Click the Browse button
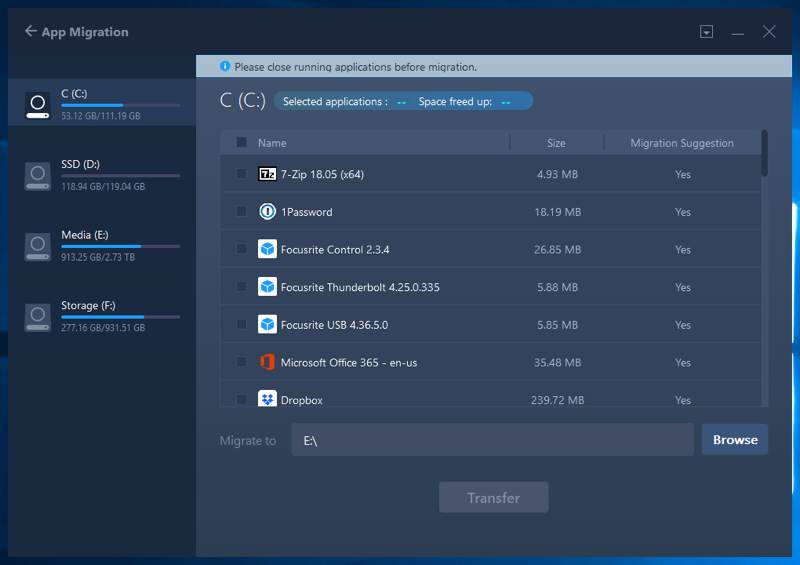The width and height of the screenshot is (800, 565). 735,439
